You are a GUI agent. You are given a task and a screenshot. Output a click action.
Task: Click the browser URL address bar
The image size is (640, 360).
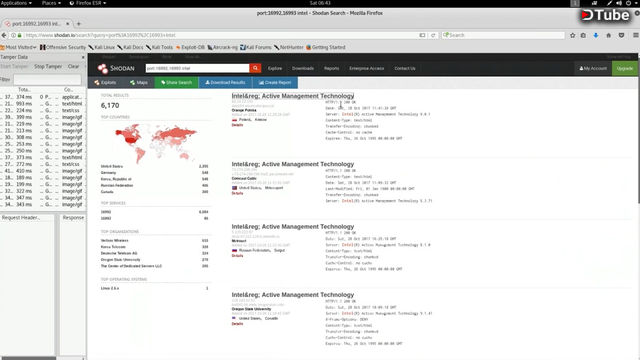point(220,35)
